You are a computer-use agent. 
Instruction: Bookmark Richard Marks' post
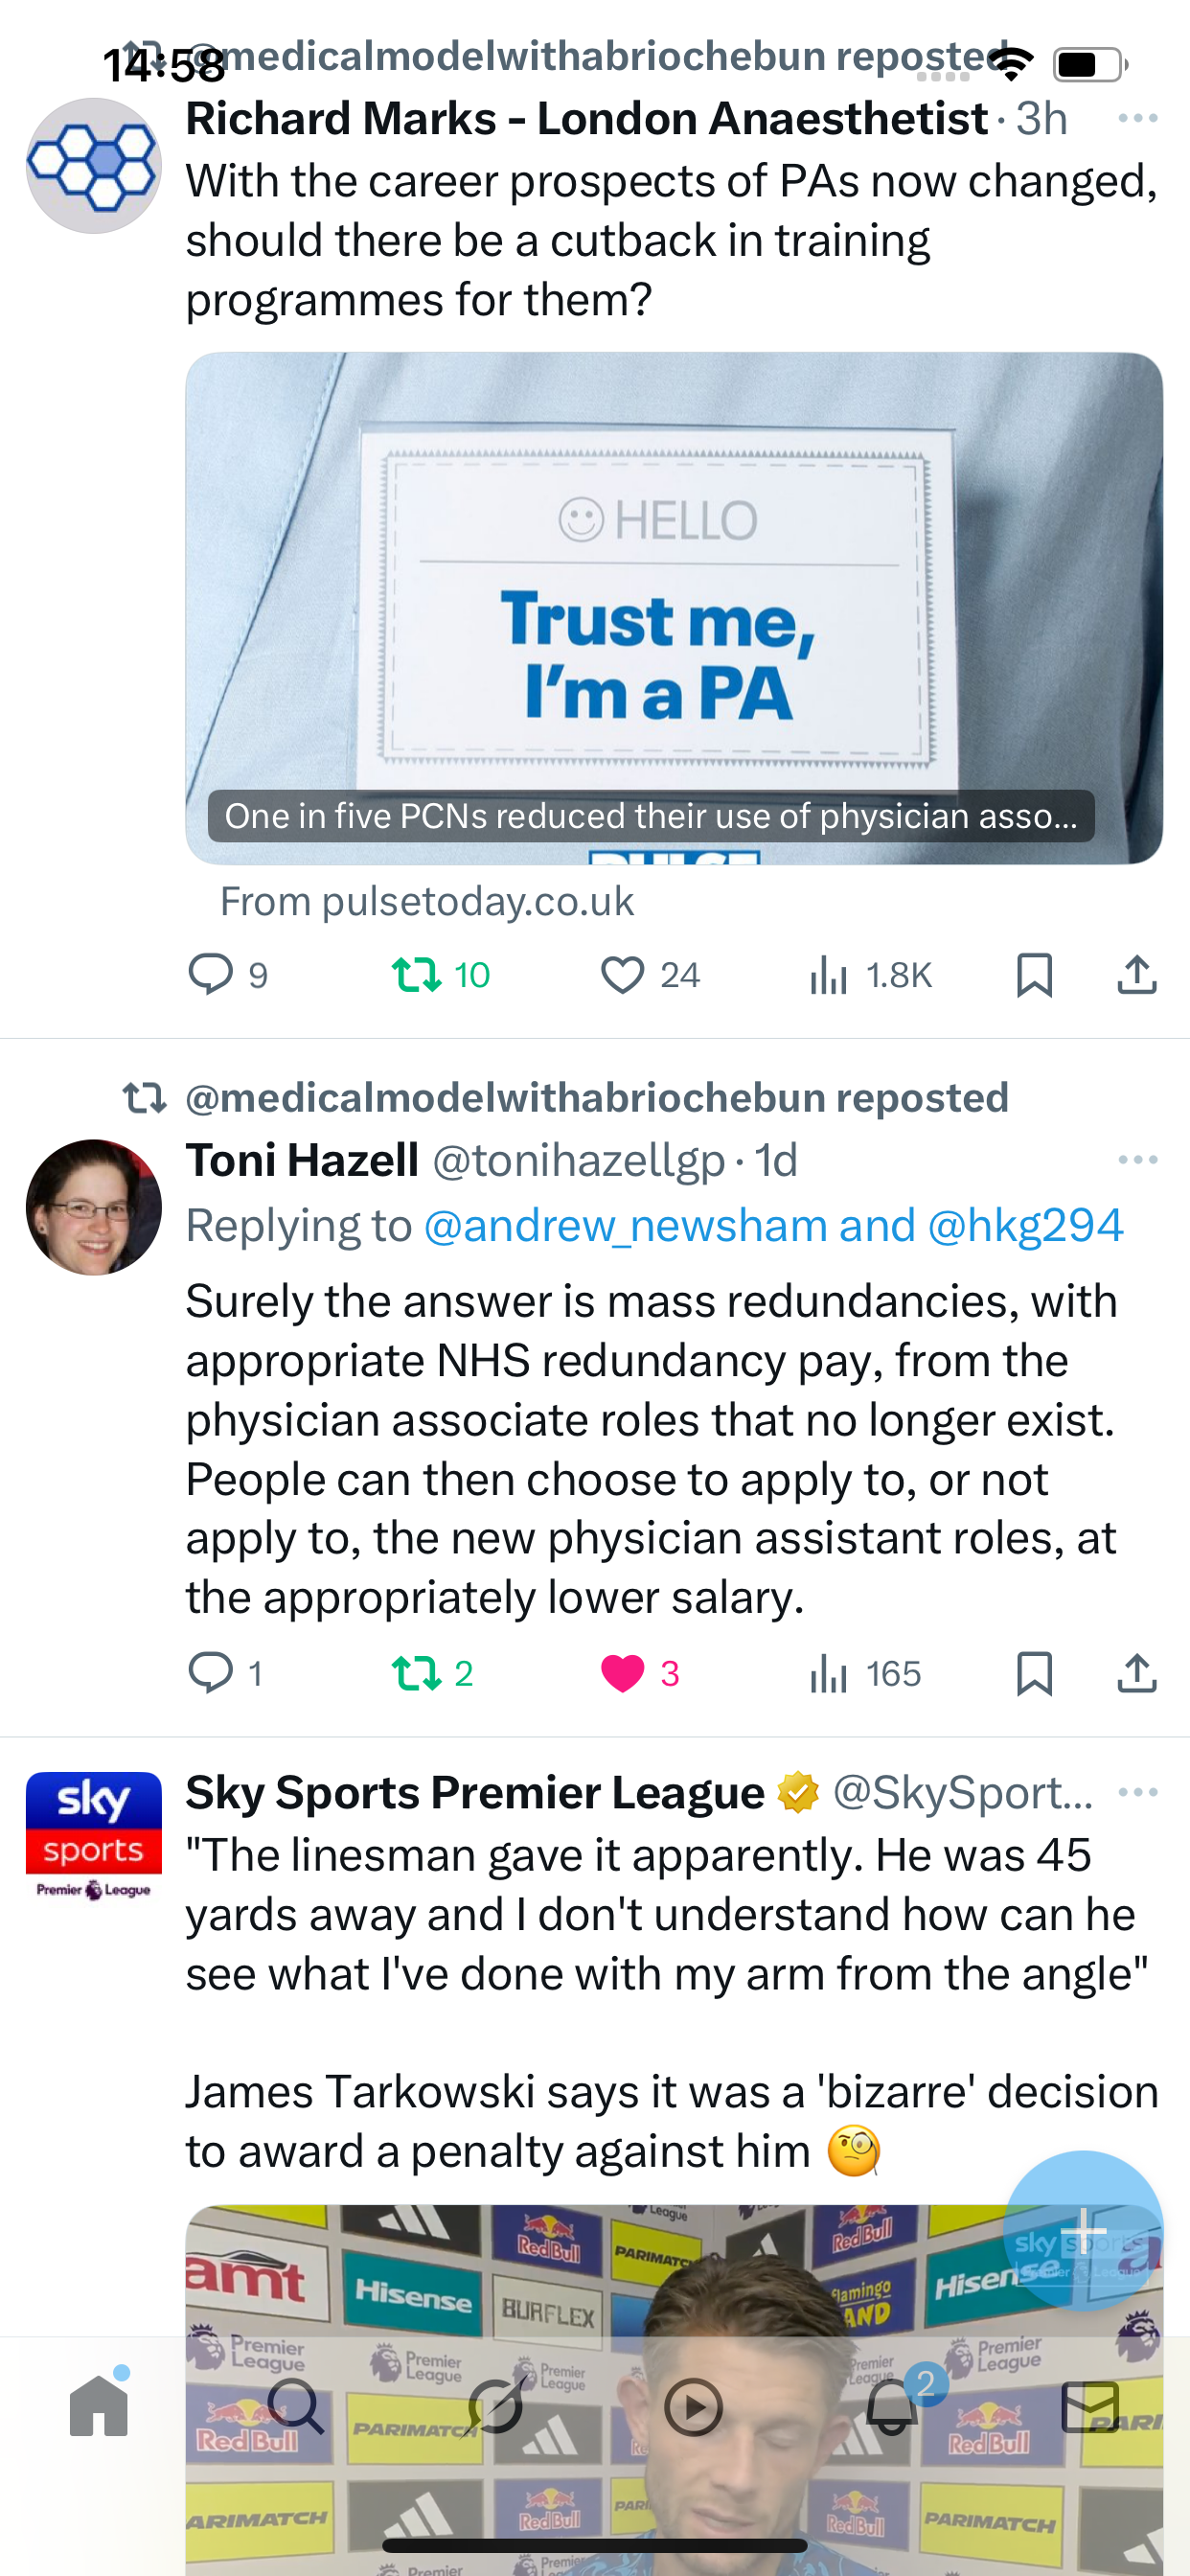click(x=1034, y=974)
